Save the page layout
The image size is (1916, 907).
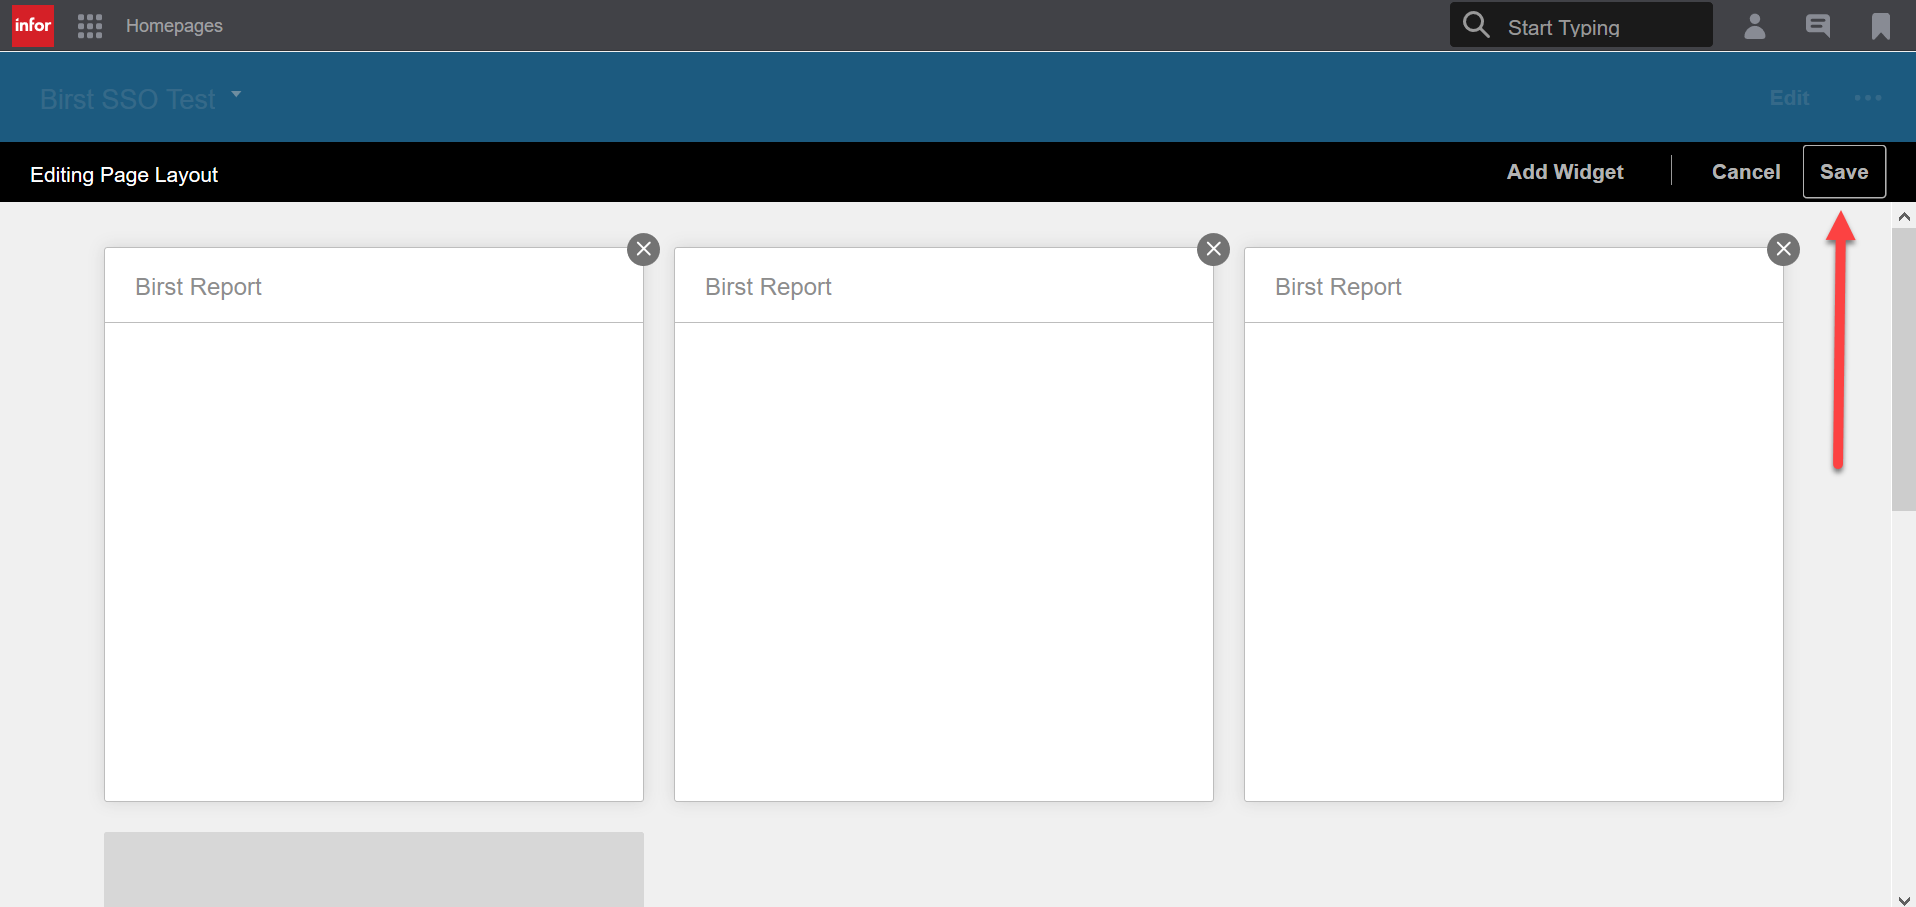coord(1844,172)
